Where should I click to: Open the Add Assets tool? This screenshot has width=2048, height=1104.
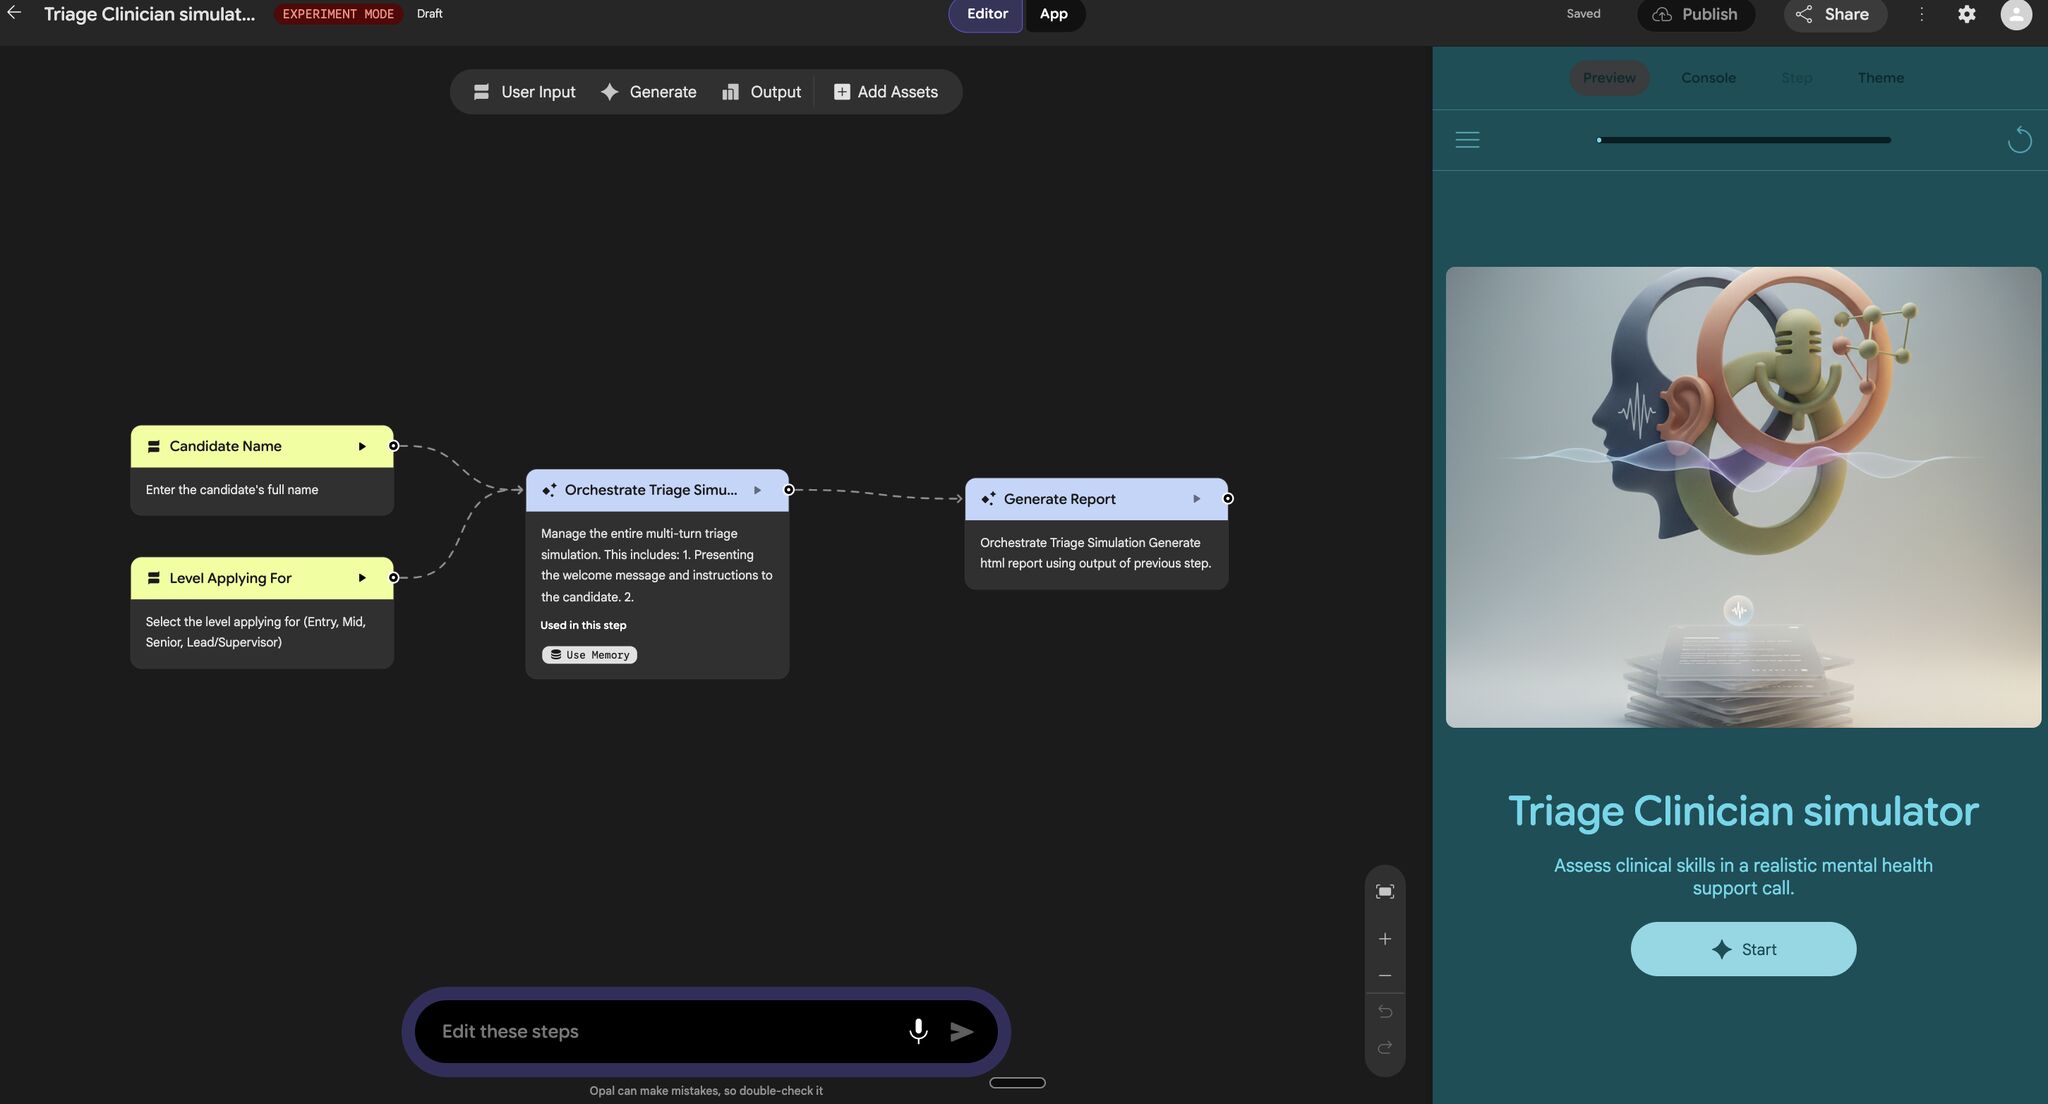coord(887,91)
